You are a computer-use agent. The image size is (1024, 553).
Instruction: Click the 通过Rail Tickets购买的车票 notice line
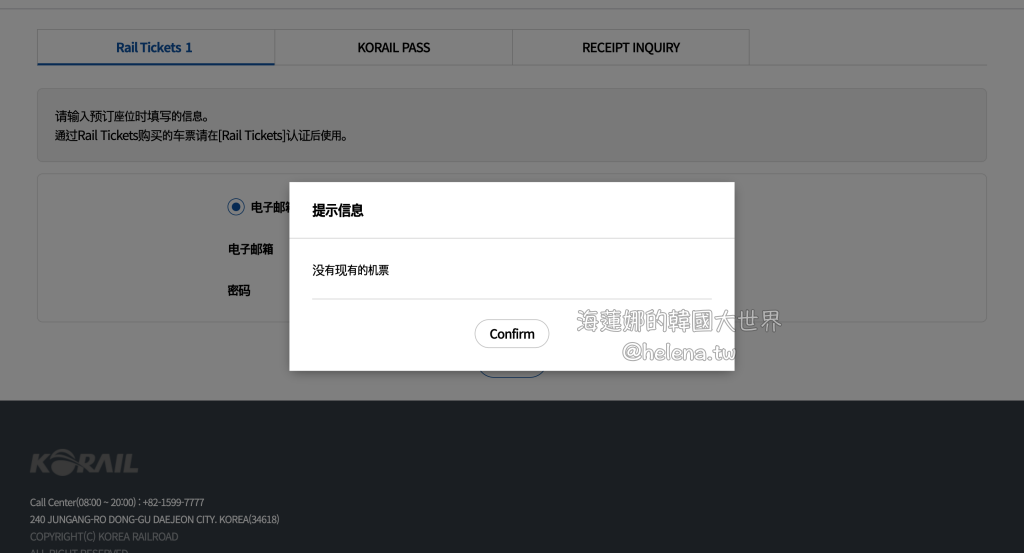tap(202, 136)
